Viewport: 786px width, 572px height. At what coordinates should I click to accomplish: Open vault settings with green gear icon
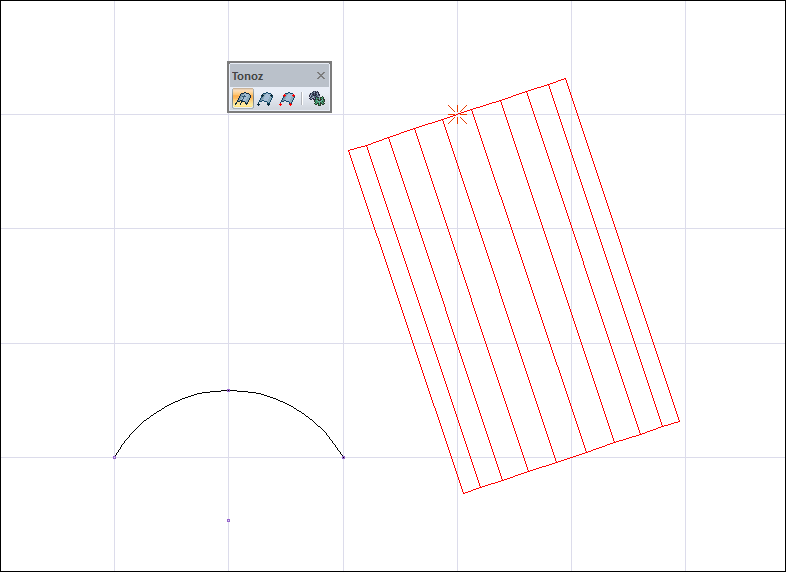[317, 99]
